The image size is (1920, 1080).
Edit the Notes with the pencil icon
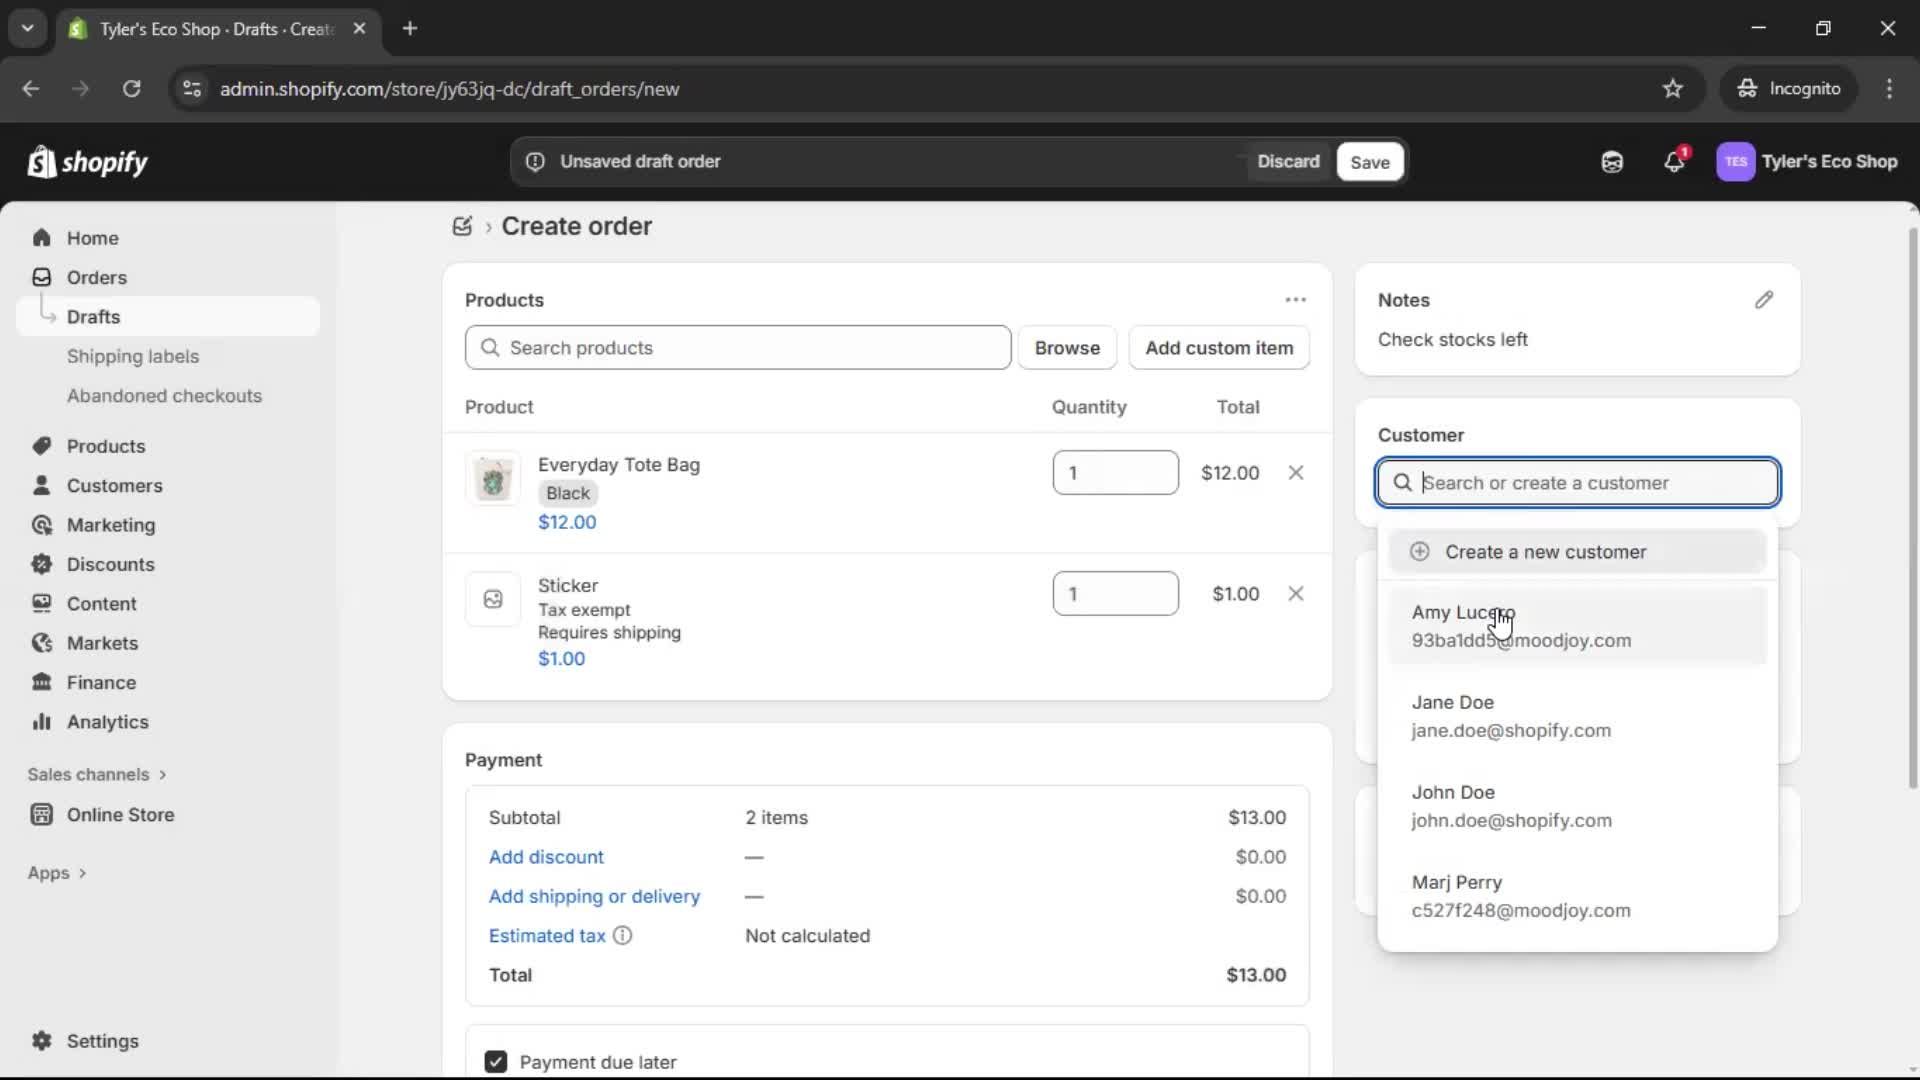(1764, 299)
